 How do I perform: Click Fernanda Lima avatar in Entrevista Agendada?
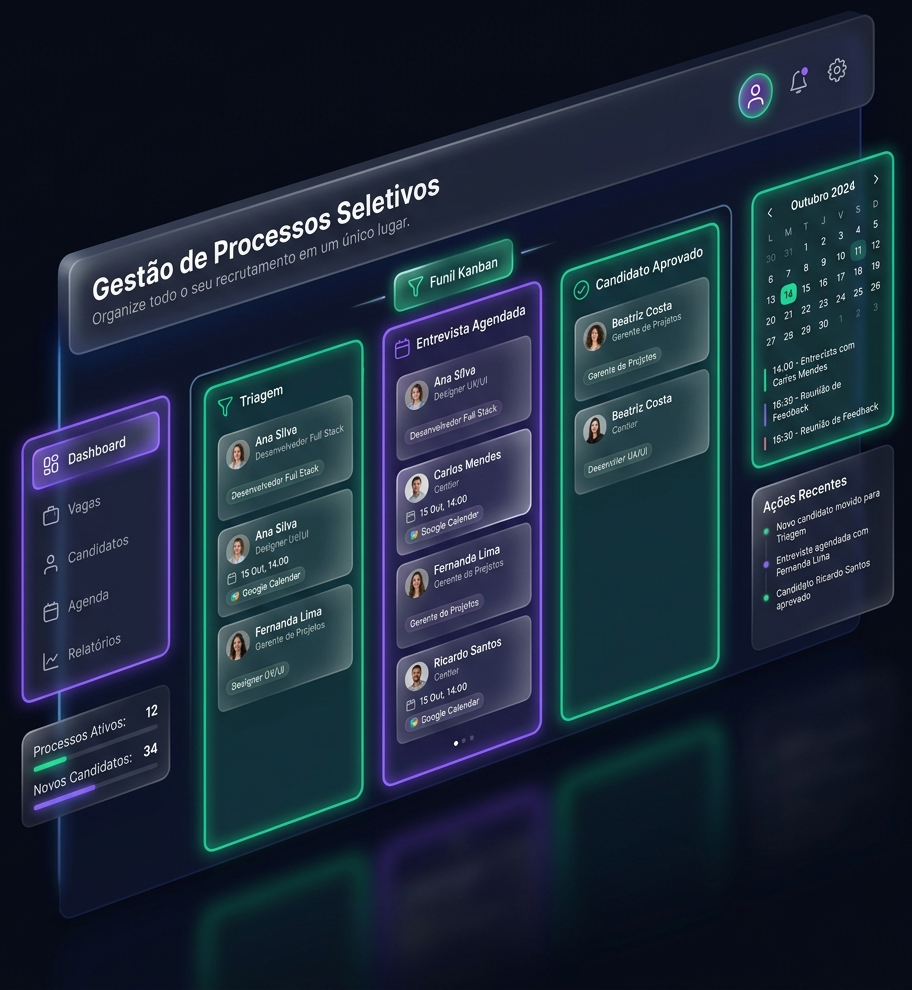tap(417, 584)
